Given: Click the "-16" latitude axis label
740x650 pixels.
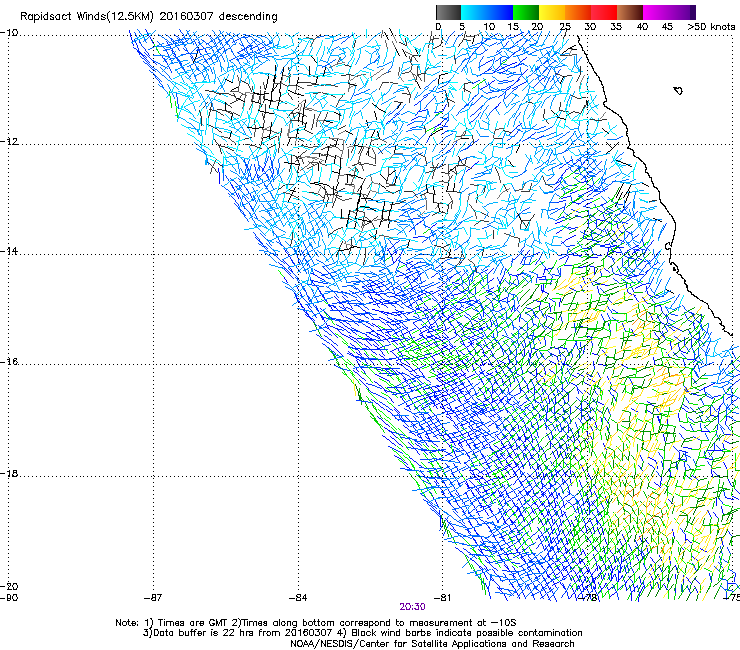Looking at the screenshot, I should [9, 362].
